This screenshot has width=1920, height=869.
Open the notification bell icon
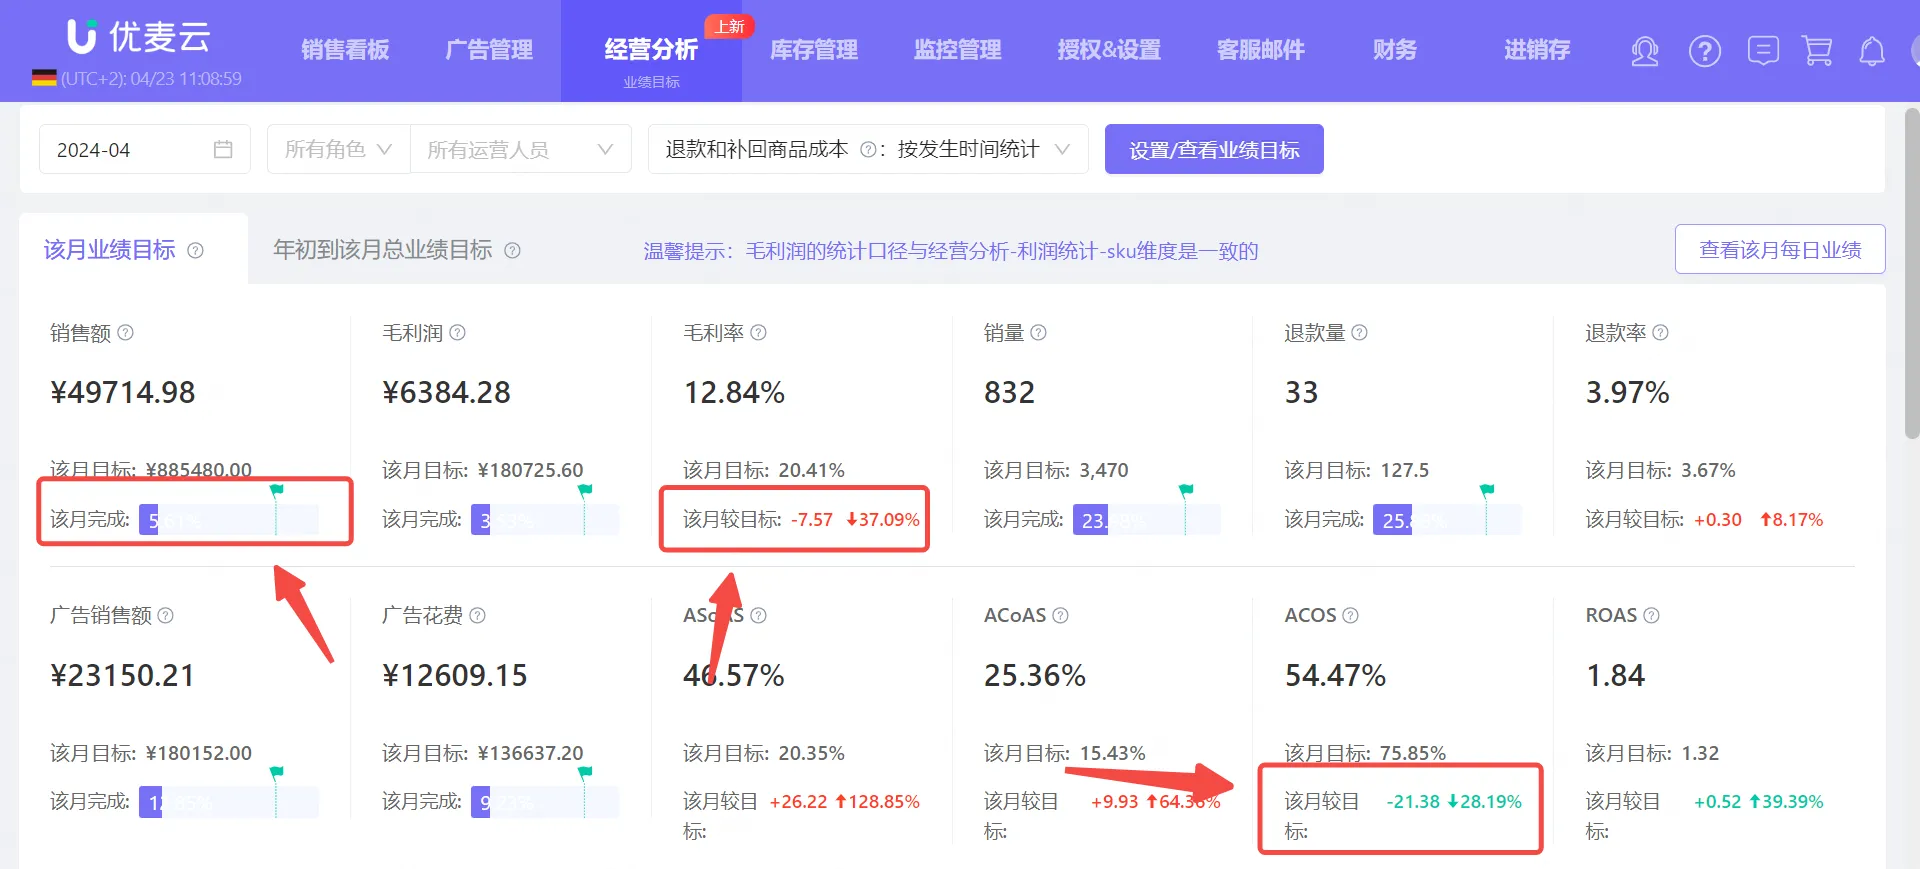tap(1872, 50)
